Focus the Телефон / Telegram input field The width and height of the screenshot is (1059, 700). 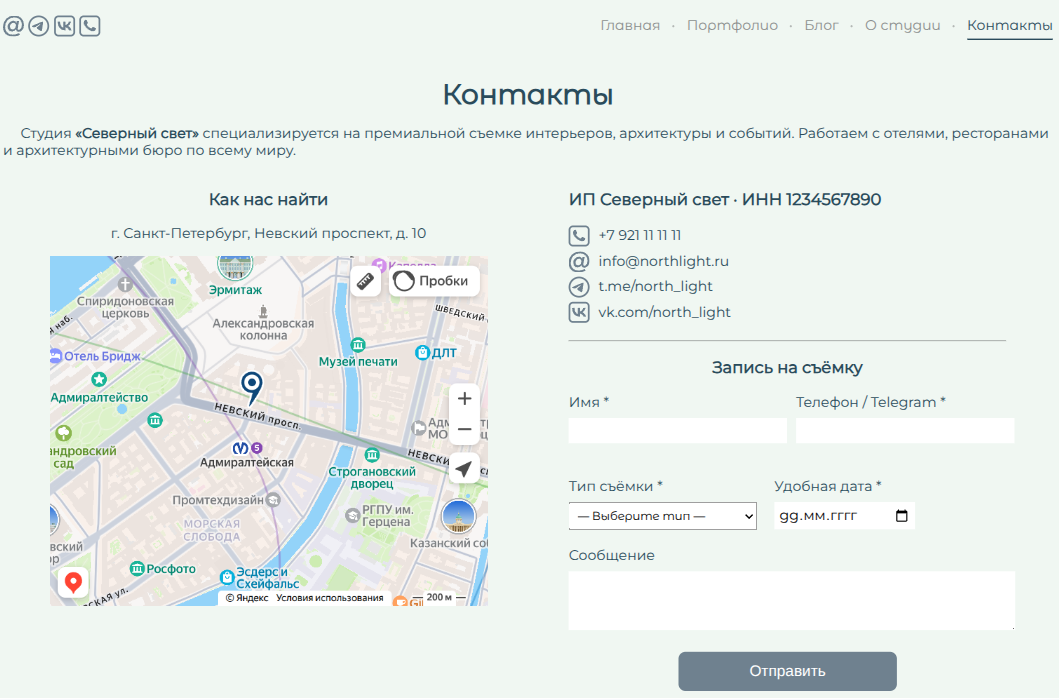click(905, 430)
